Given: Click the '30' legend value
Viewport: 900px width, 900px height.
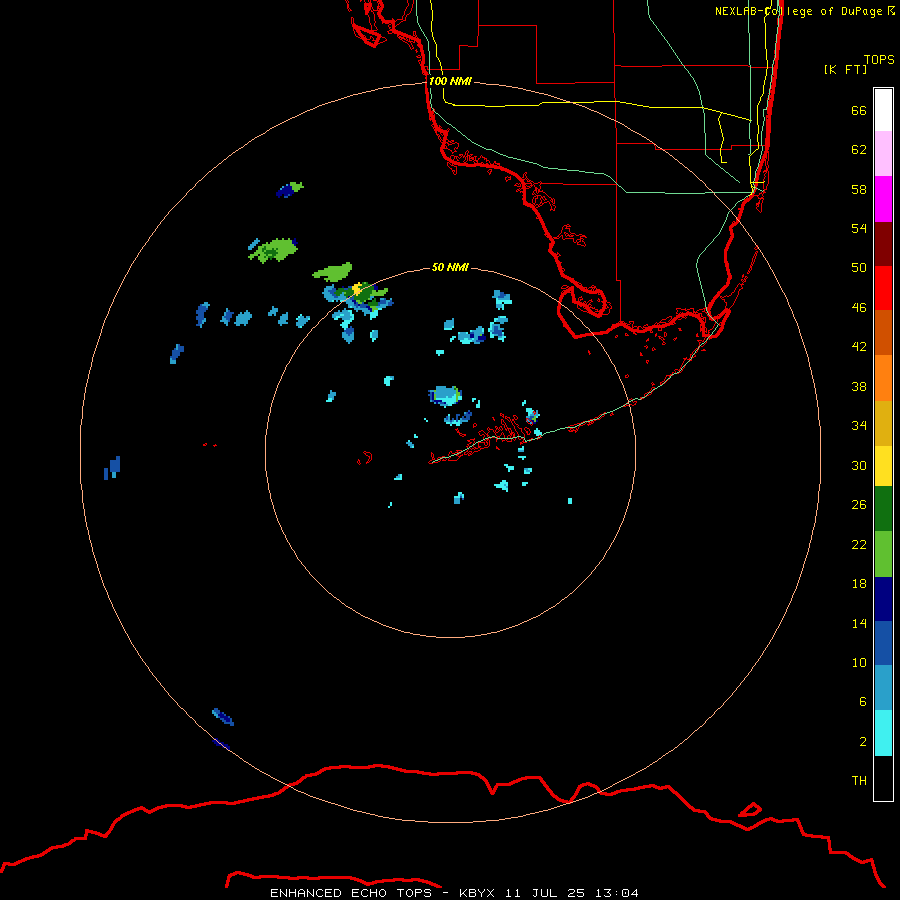Looking at the screenshot, I should click(x=859, y=465).
